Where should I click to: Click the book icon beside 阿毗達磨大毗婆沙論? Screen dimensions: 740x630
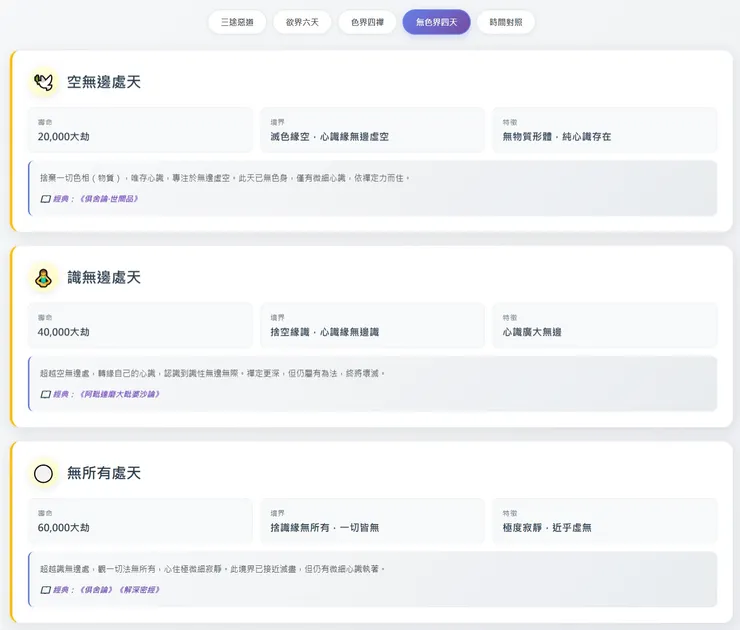[x=45, y=394]
